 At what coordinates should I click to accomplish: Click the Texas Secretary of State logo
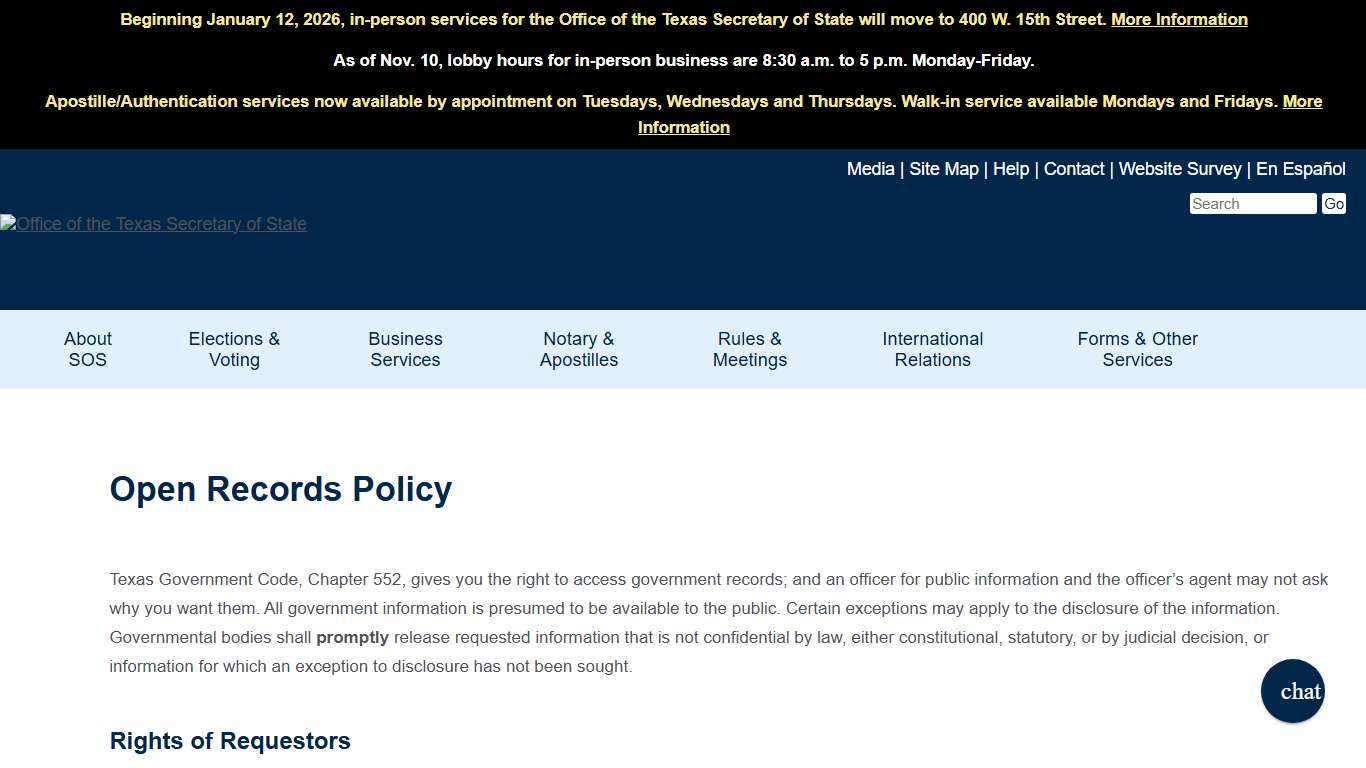153,223
